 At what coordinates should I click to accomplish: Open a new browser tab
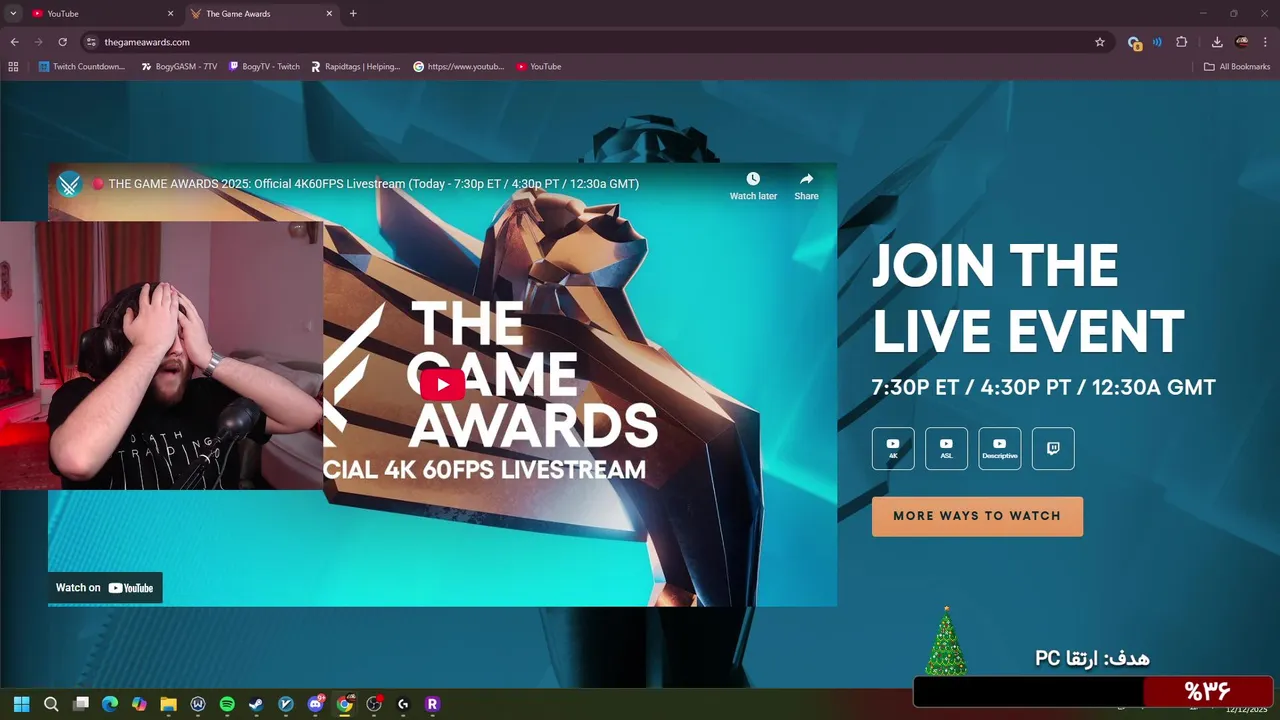coord(353,14)
